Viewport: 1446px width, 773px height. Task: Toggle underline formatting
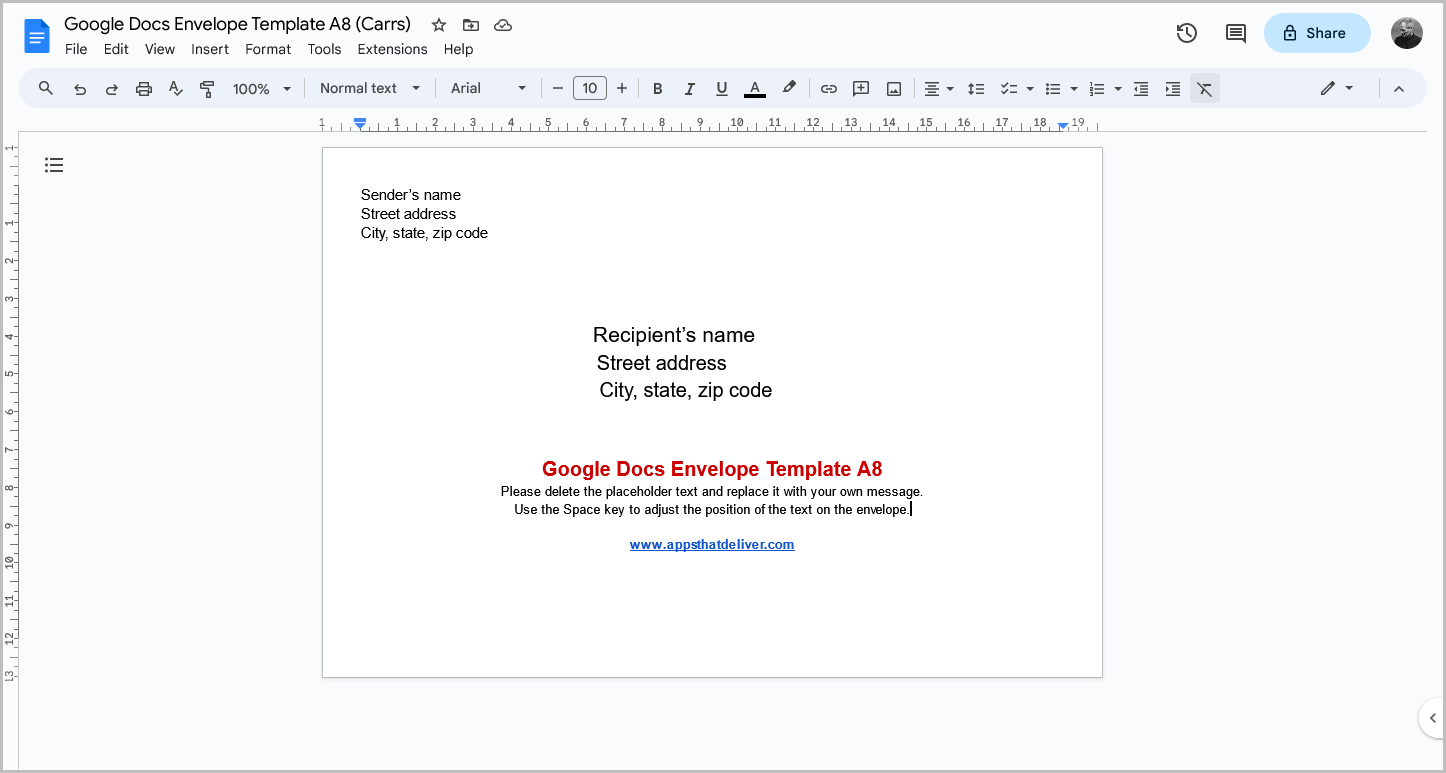721,88
